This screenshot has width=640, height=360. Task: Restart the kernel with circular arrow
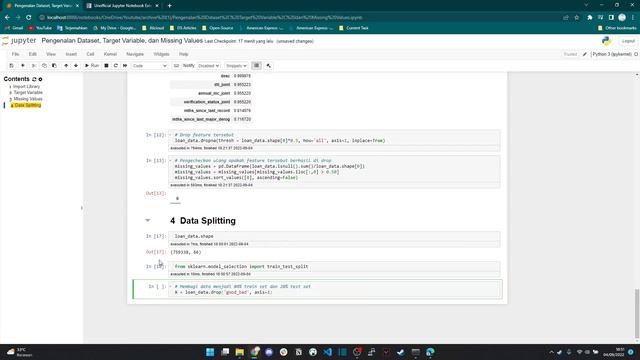click(x=116, y=66)
